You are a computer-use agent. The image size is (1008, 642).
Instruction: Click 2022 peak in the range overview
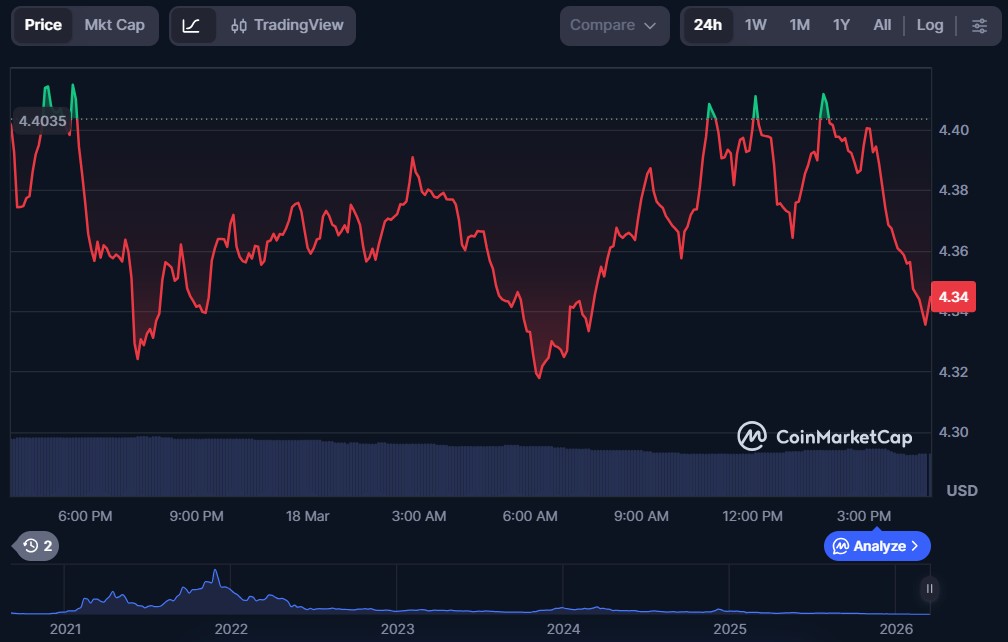tap(215, 577)
